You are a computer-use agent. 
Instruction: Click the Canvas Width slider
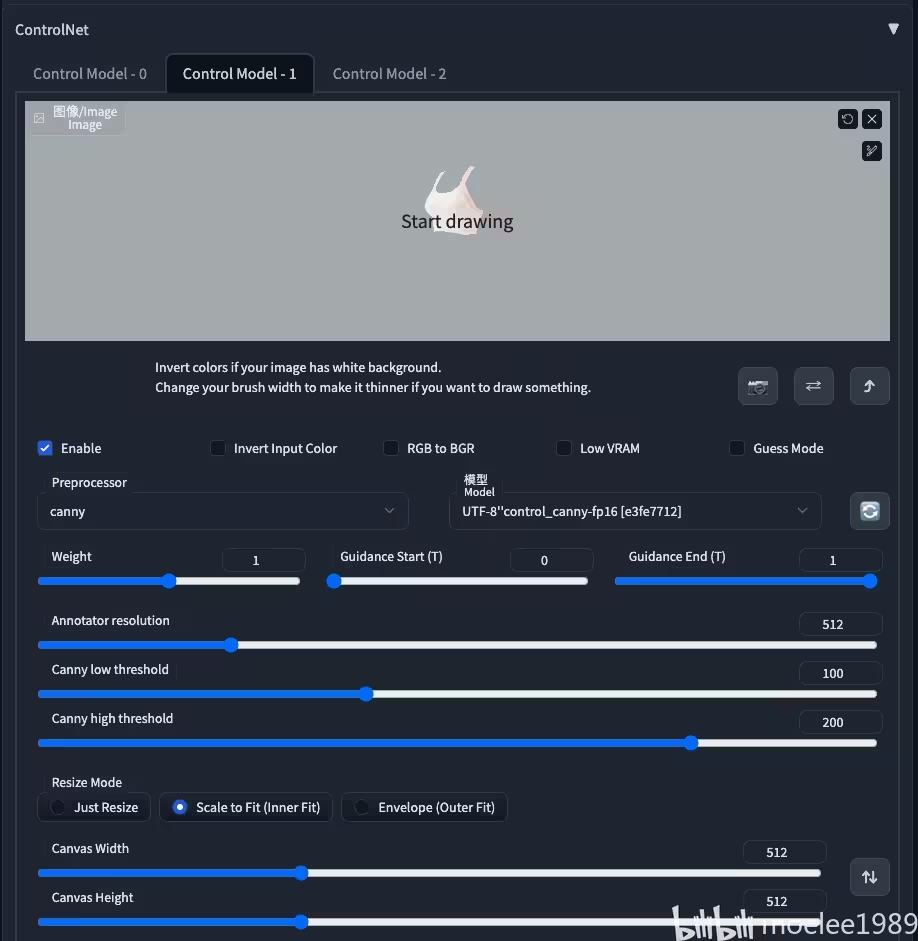tap(429, 873)
